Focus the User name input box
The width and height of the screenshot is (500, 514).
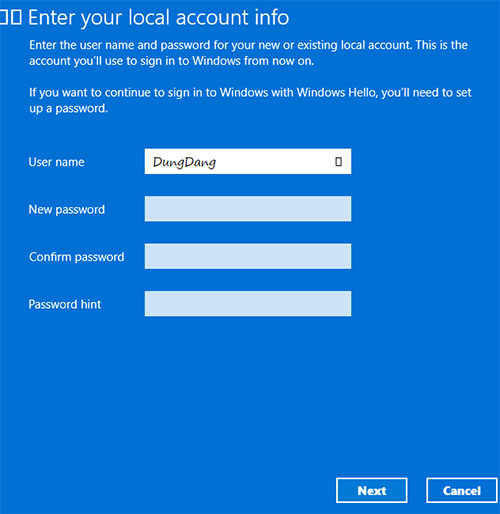248,161
